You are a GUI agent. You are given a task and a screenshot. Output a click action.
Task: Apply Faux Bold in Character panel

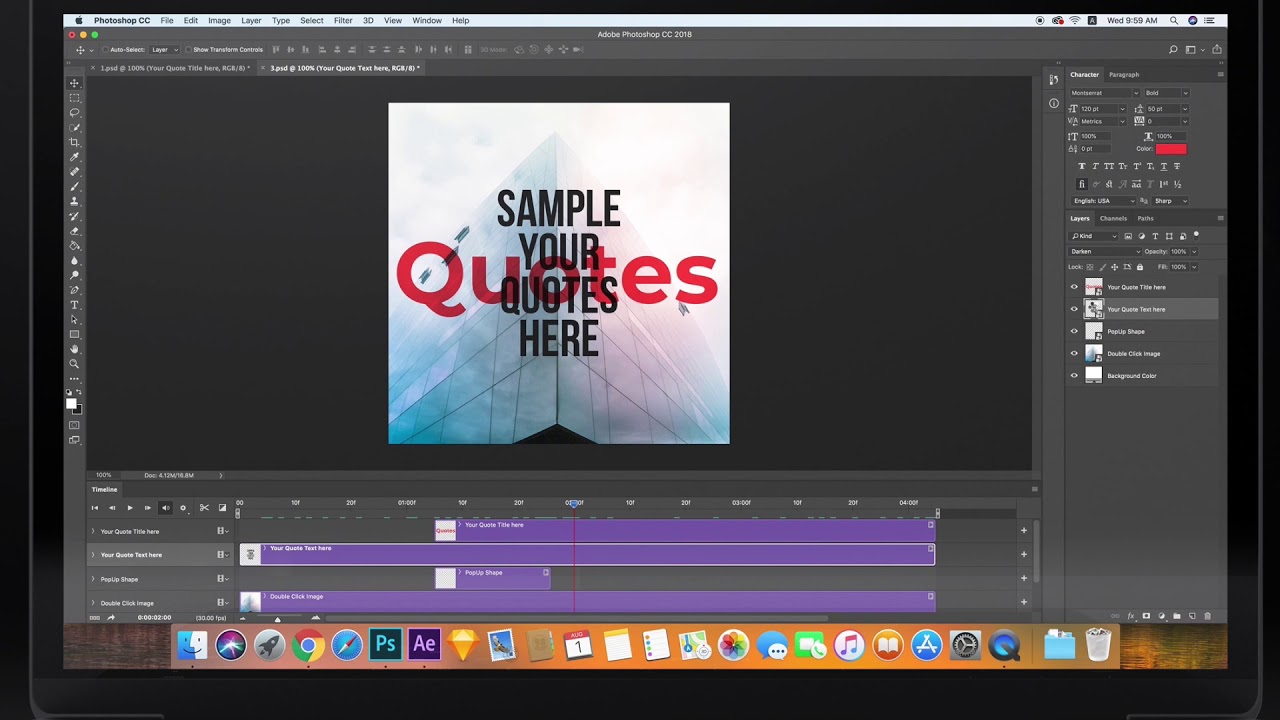(1082, 166)
